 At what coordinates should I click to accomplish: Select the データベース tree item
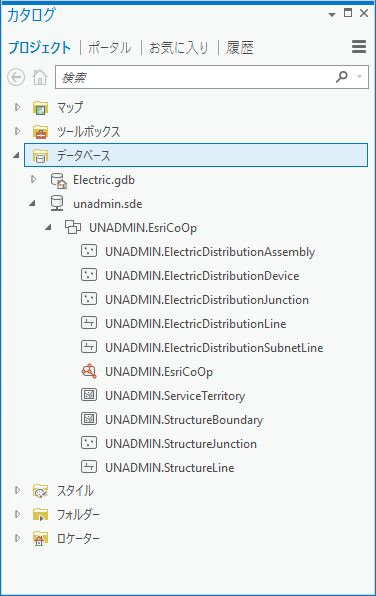[196, 155]
